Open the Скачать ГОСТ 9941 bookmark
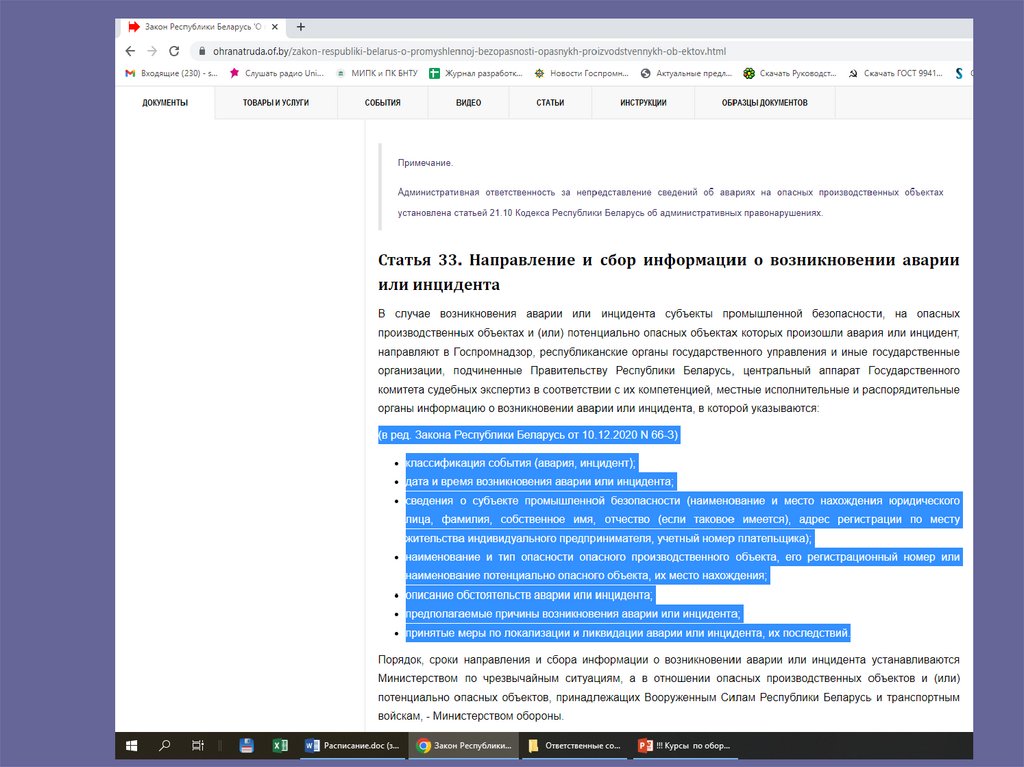 tap(895, 73)
